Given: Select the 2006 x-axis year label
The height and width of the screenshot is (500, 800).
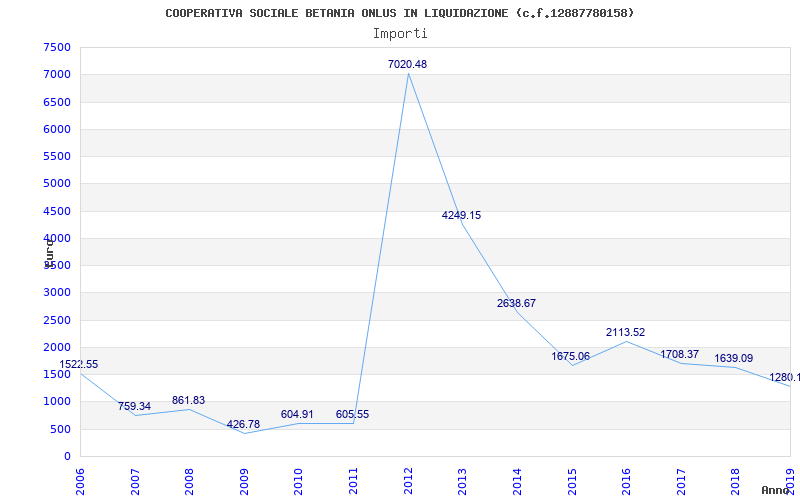Looking at the screenshot, I should pos(81,479).
